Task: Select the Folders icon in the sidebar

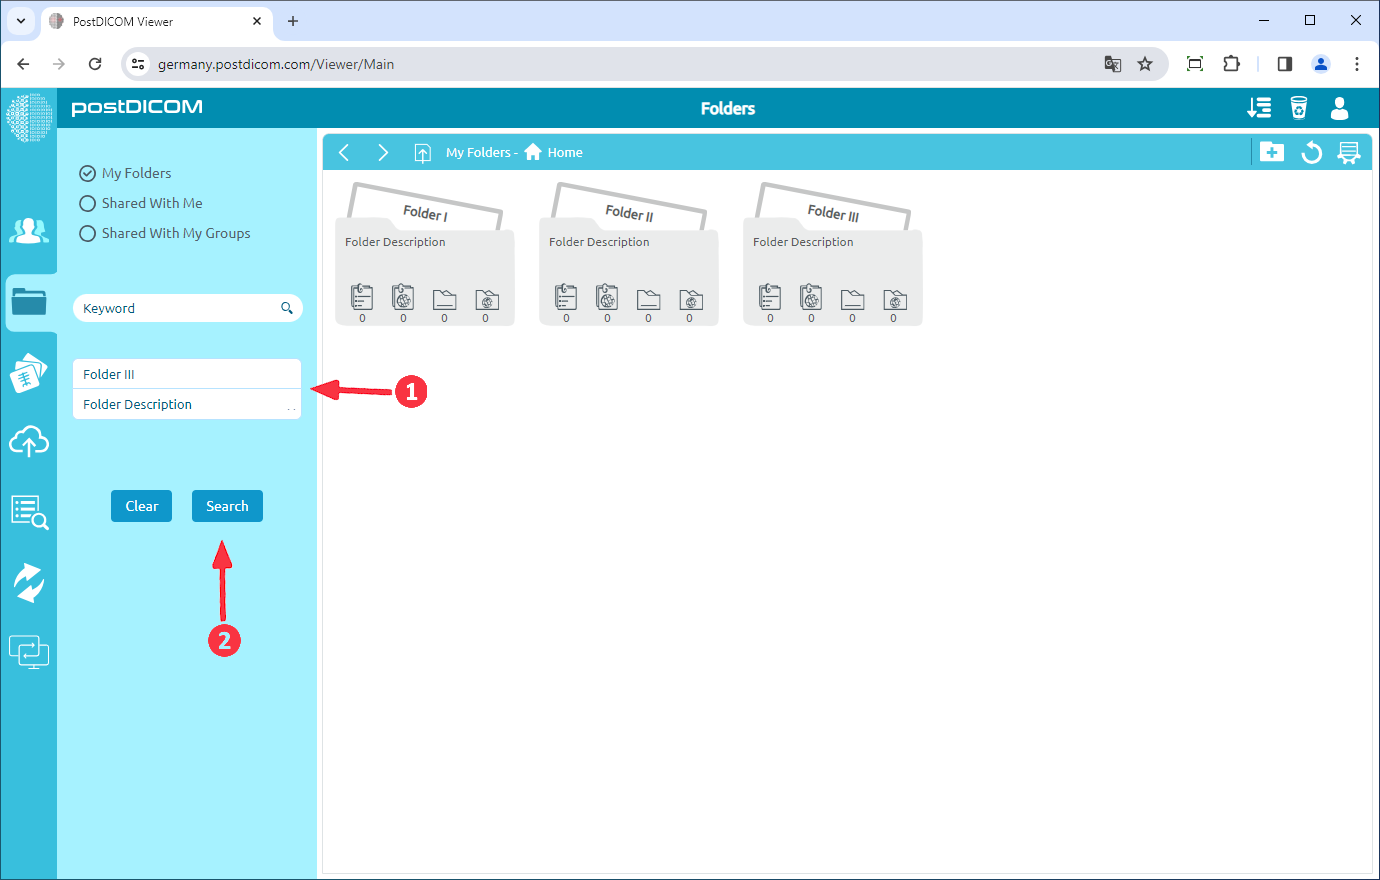Action: (x=29, y=302)
